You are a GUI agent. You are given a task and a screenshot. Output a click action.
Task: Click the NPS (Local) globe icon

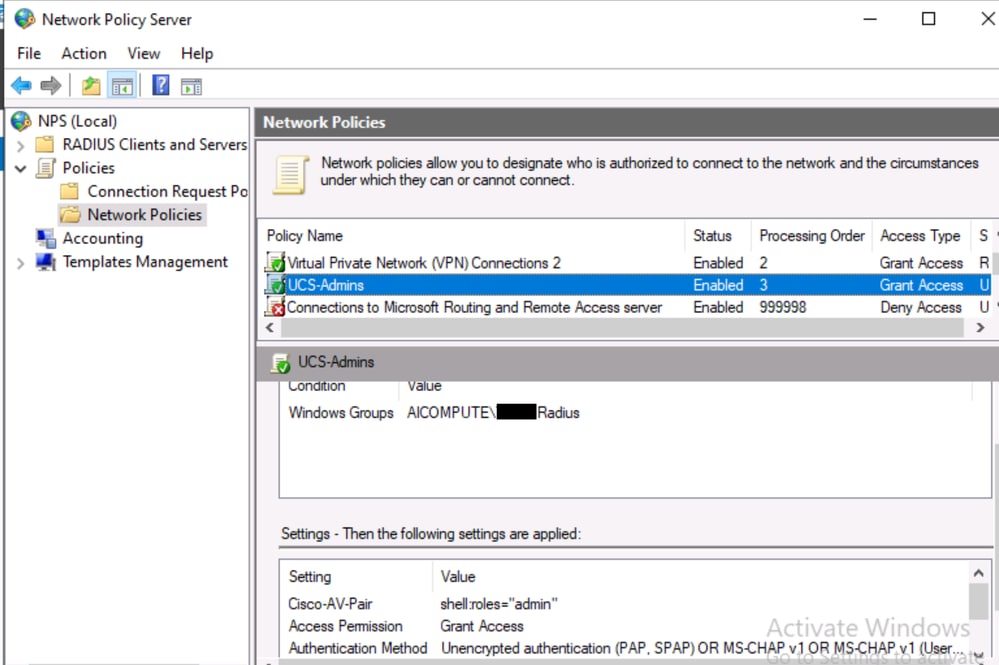click(x=22, y=121)
